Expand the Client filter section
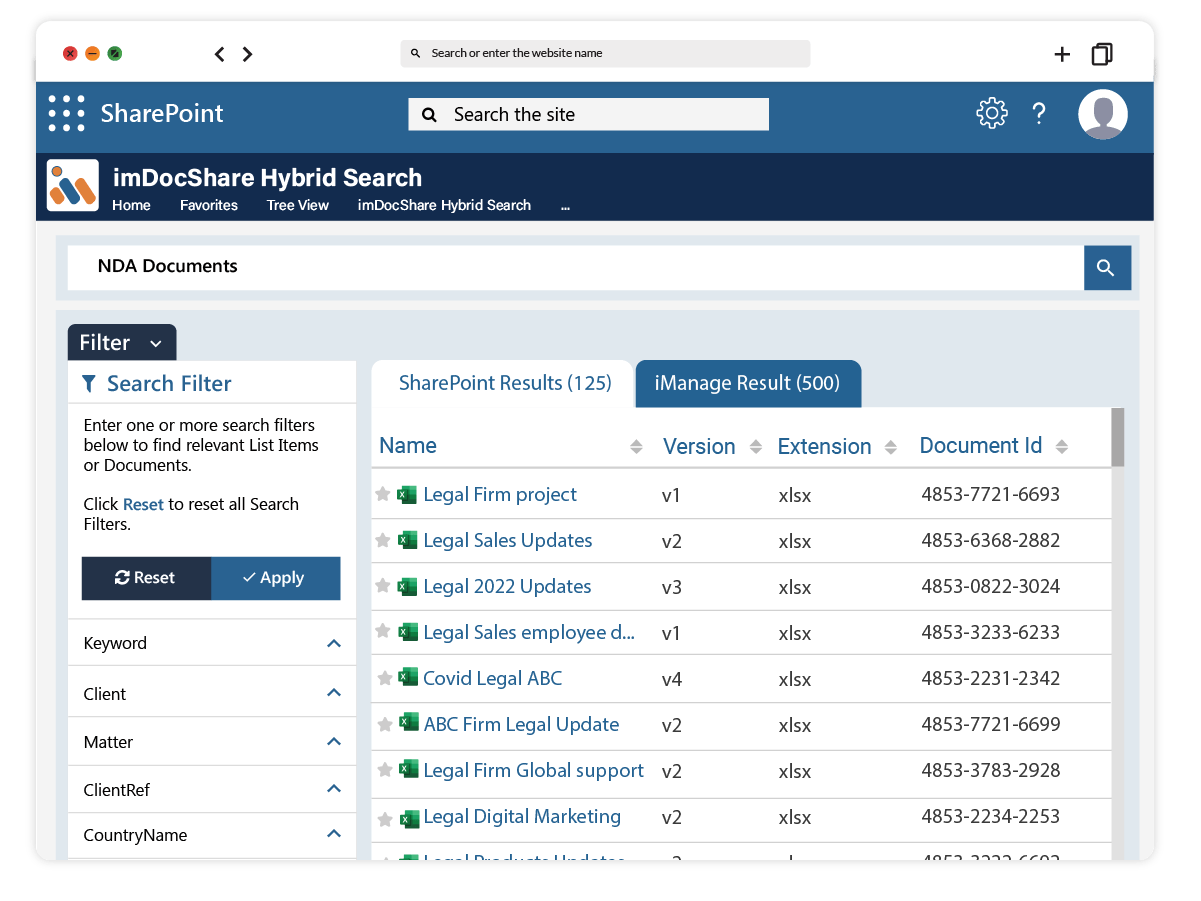 334,692
